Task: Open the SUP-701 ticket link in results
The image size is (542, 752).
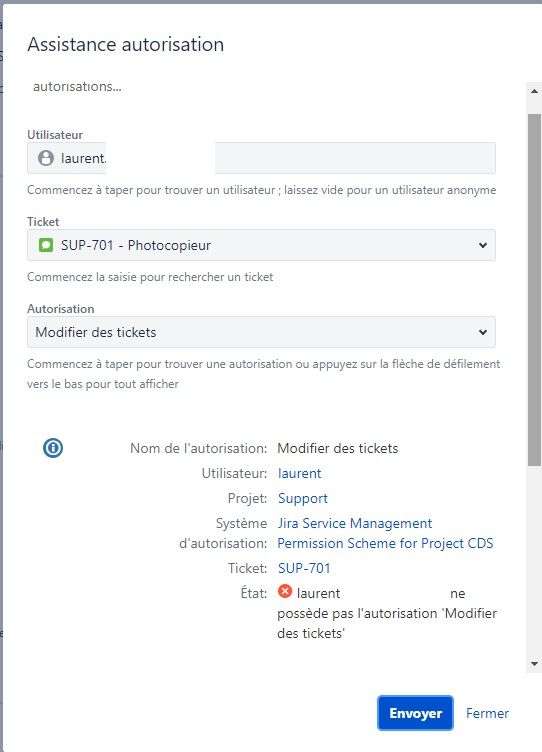Action: point(304,568)
